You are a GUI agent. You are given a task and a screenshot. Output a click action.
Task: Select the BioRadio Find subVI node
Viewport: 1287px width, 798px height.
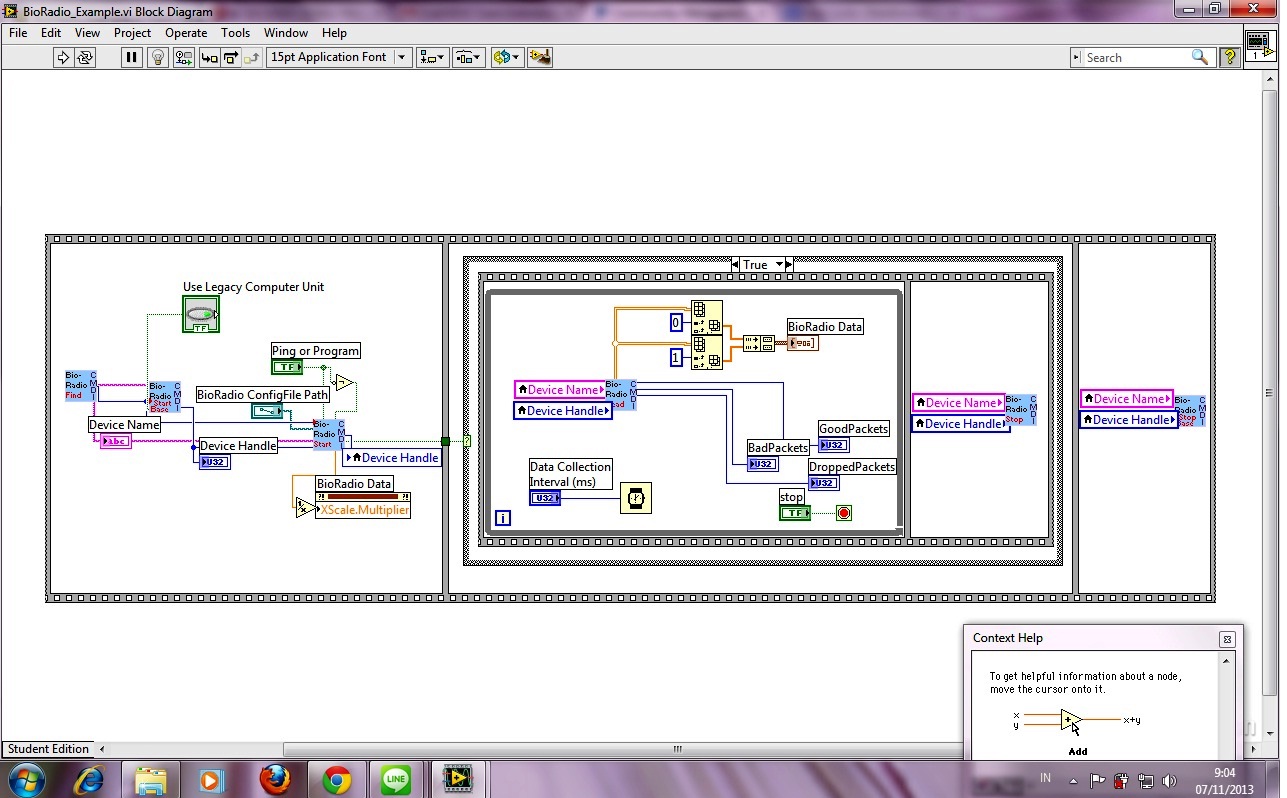coord(81,385)
